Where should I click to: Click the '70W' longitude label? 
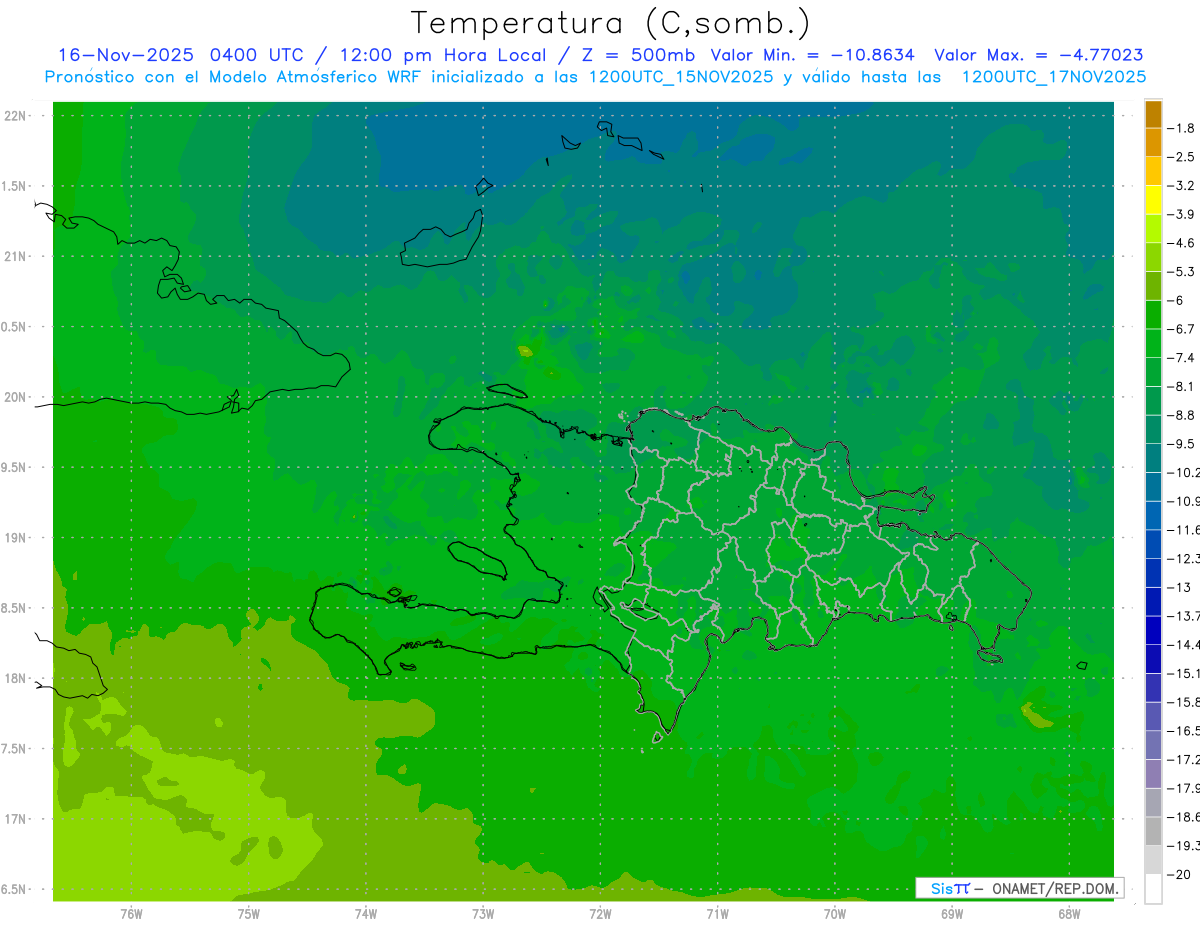pyautogui.click(x=835, y=914)
